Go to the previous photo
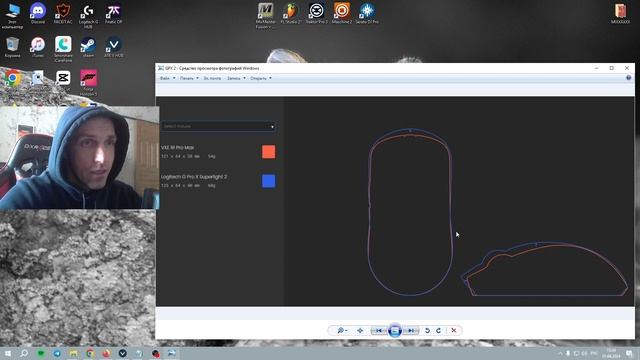The width and height of the screenshot is (640, 360). coord(379,330)
